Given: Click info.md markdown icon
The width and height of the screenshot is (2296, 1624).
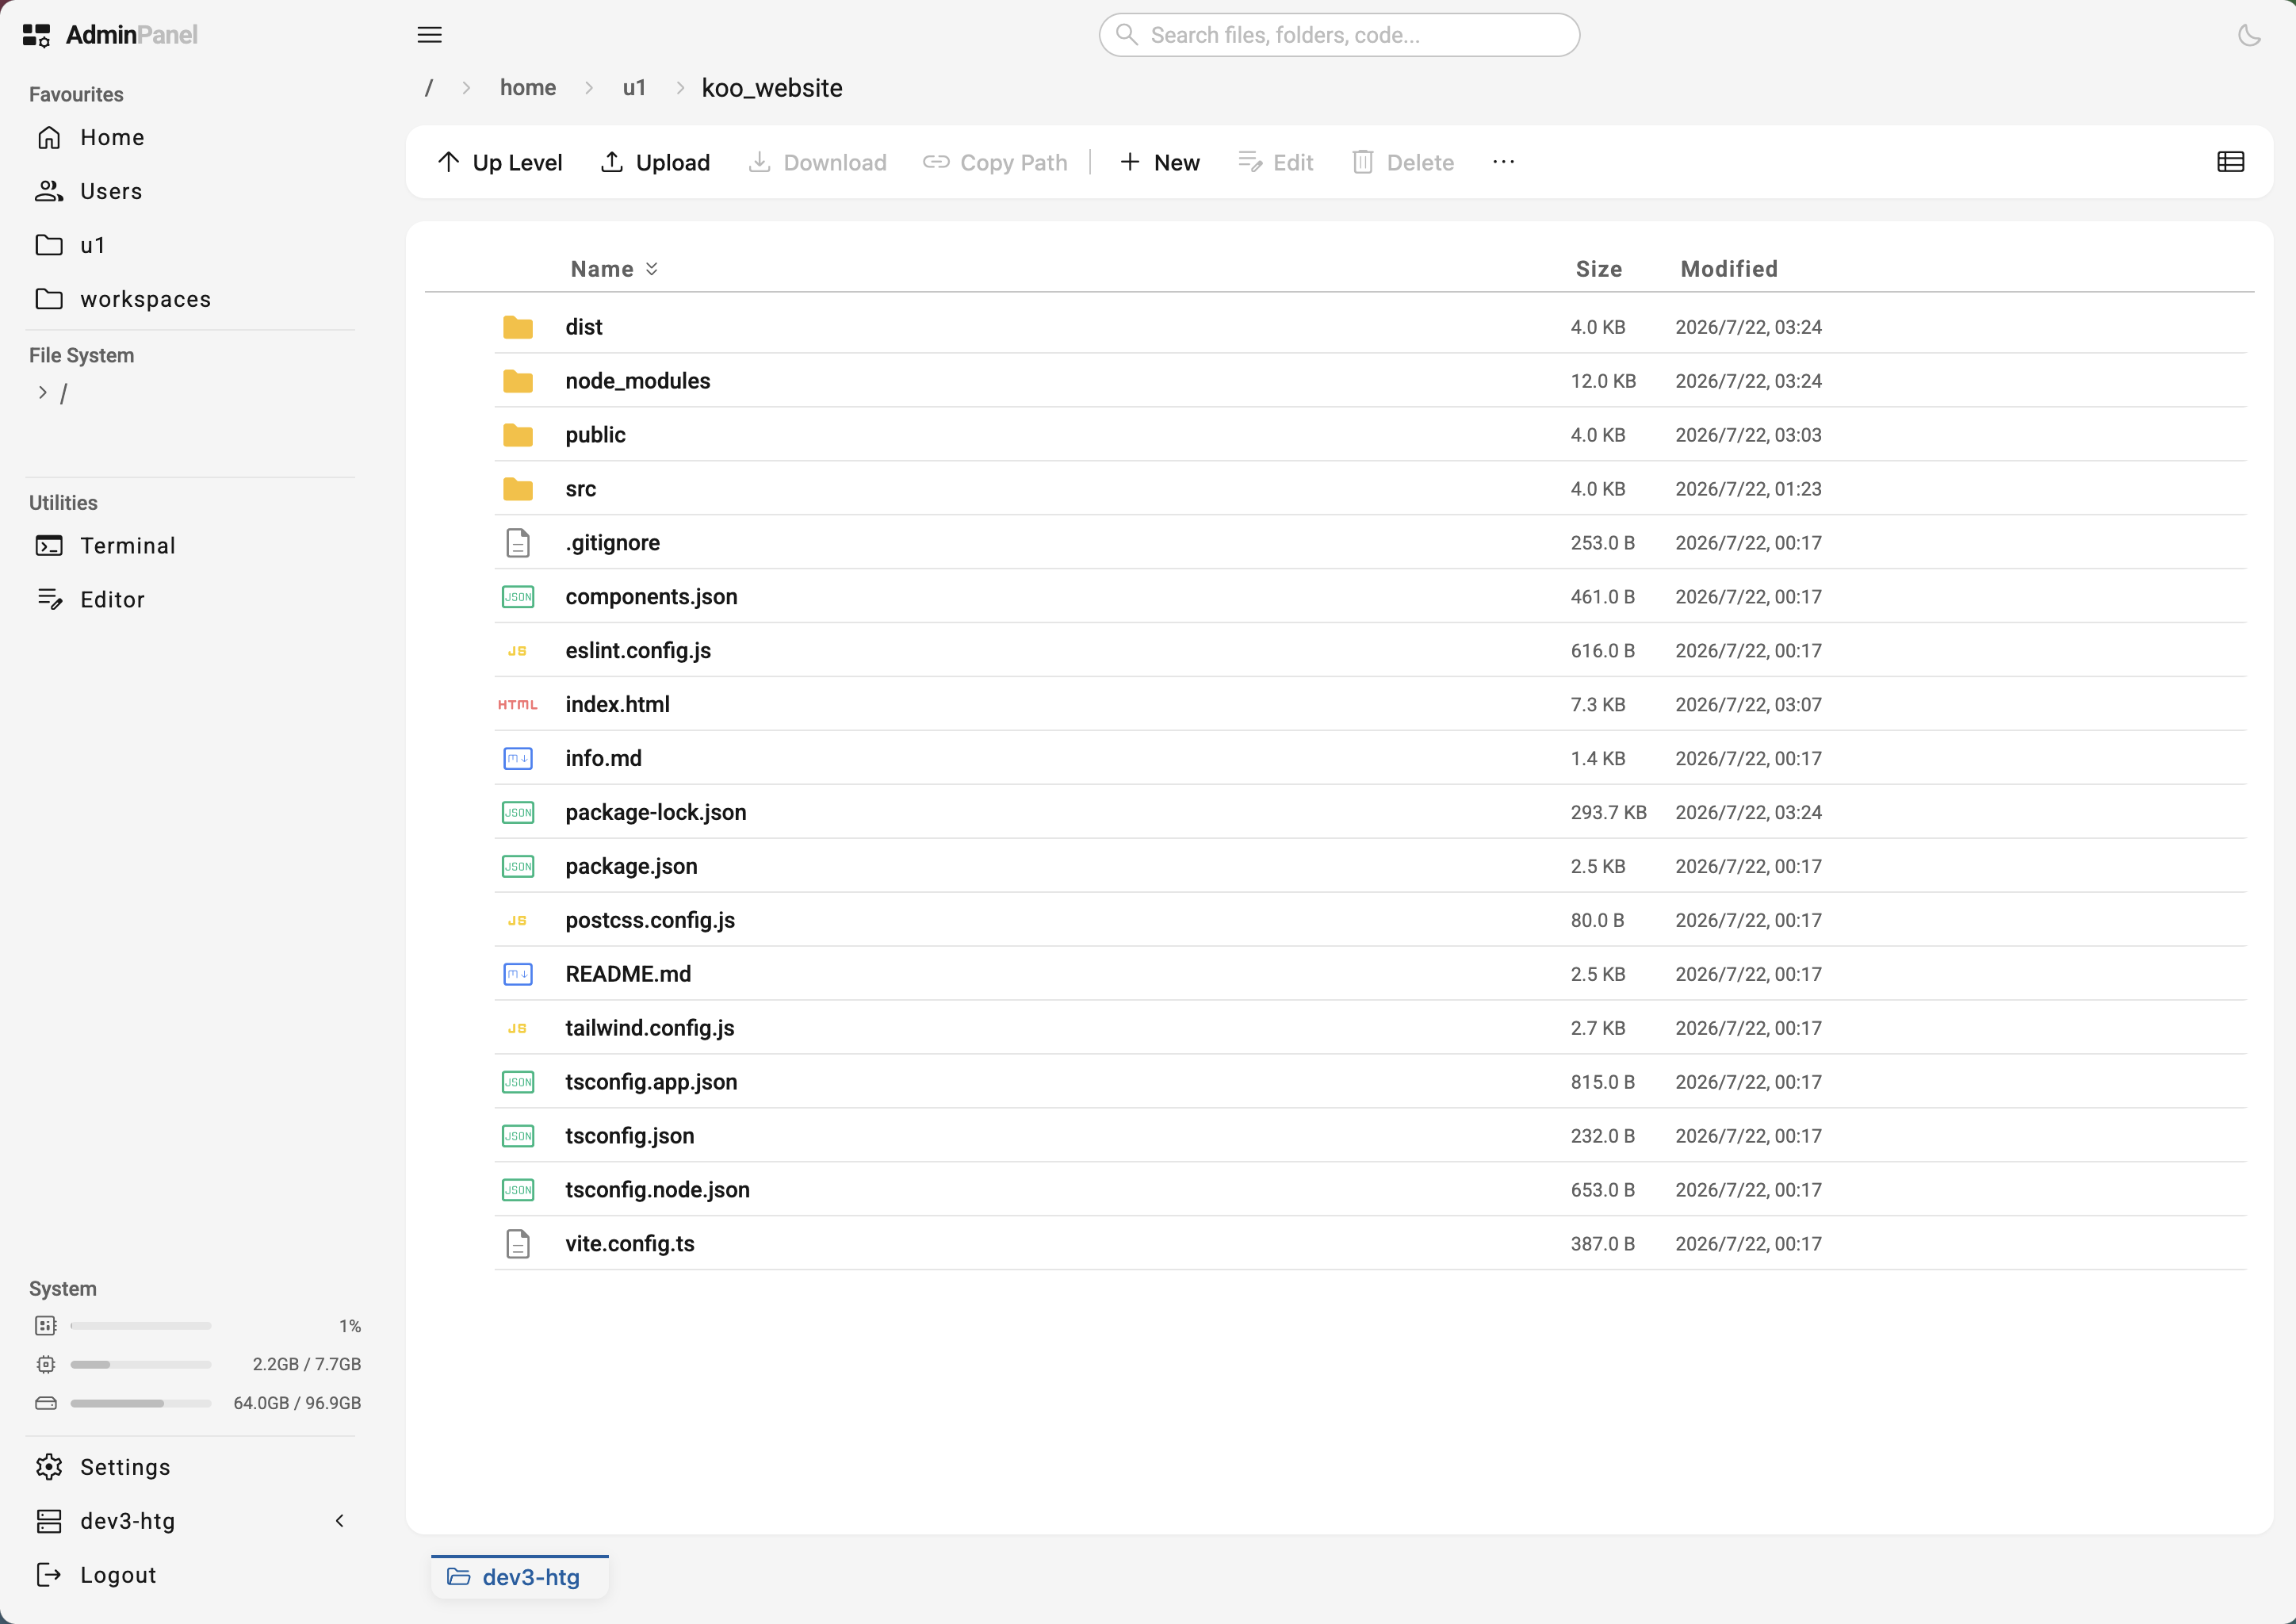Looking at the screenshot, I should click(x=518, y=759).
